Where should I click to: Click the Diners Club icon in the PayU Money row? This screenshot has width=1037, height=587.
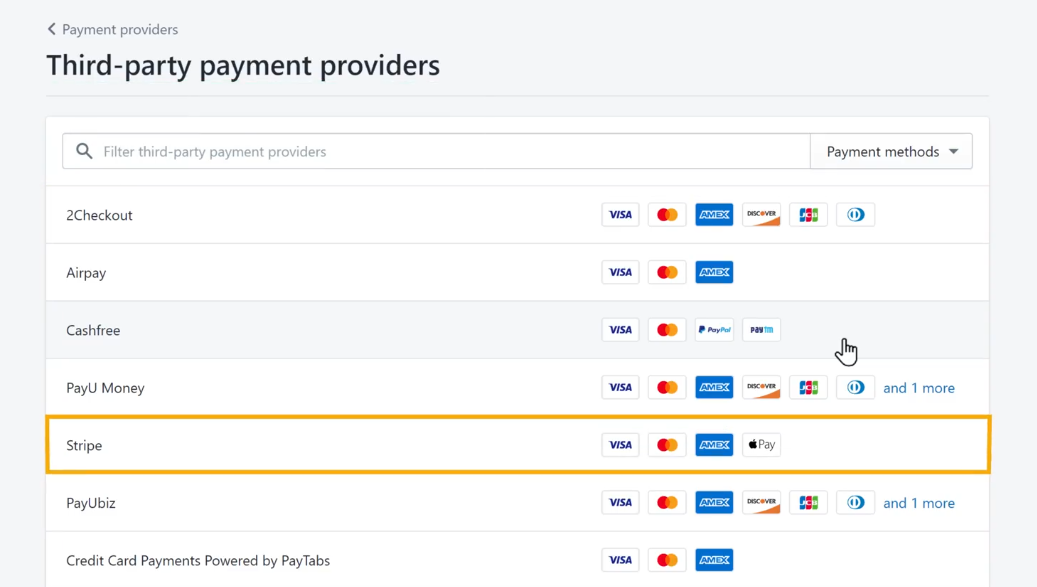855,387
